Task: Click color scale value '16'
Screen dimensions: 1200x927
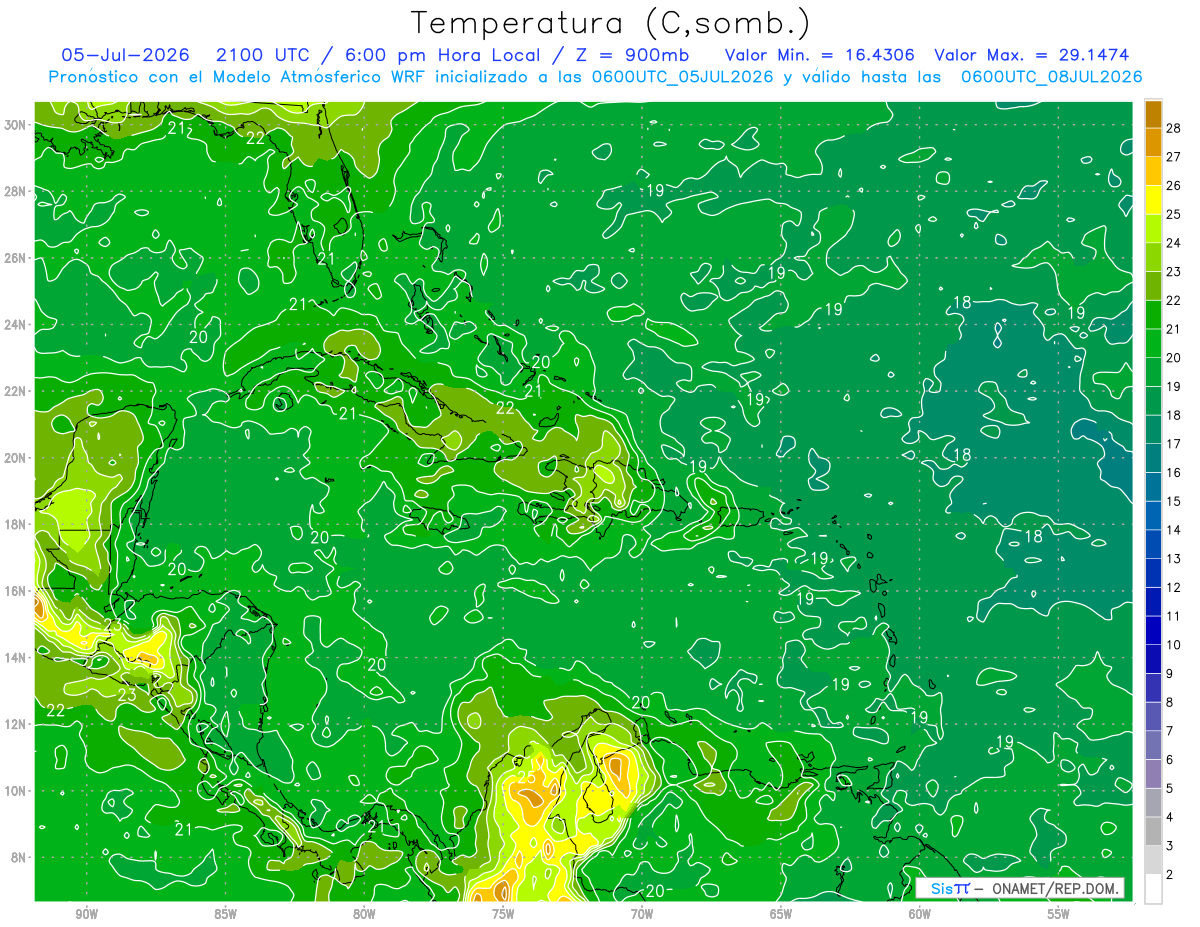Action: coord(1174,472)
